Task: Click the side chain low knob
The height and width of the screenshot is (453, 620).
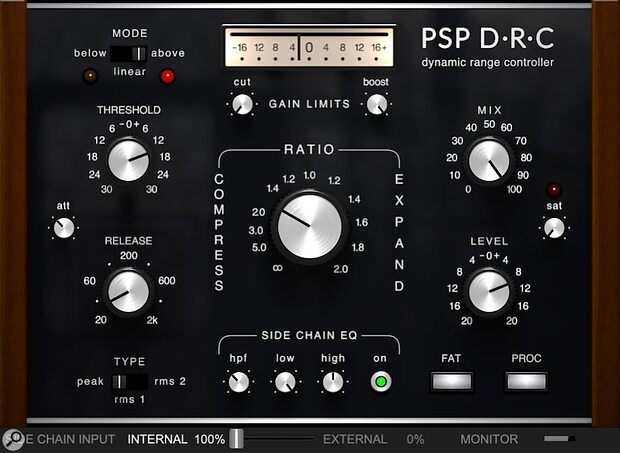Action: coord(285,382)
